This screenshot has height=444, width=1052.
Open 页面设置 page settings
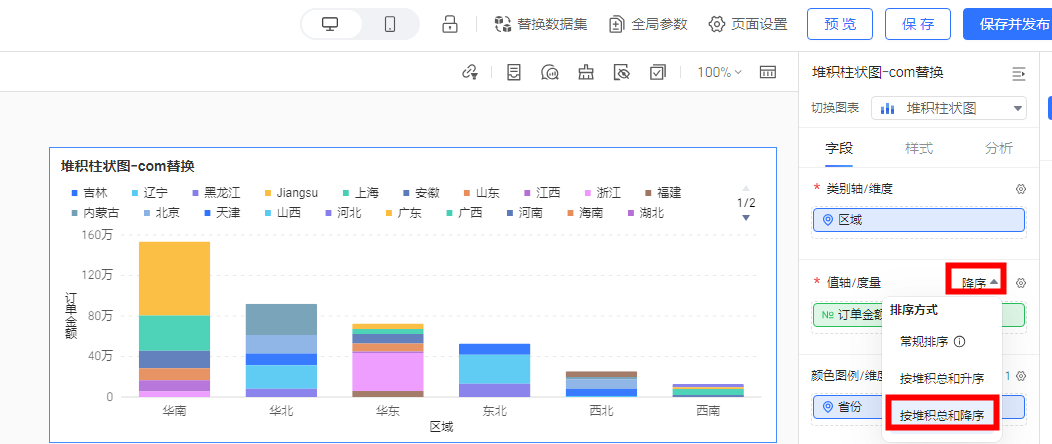coord(748,24)
